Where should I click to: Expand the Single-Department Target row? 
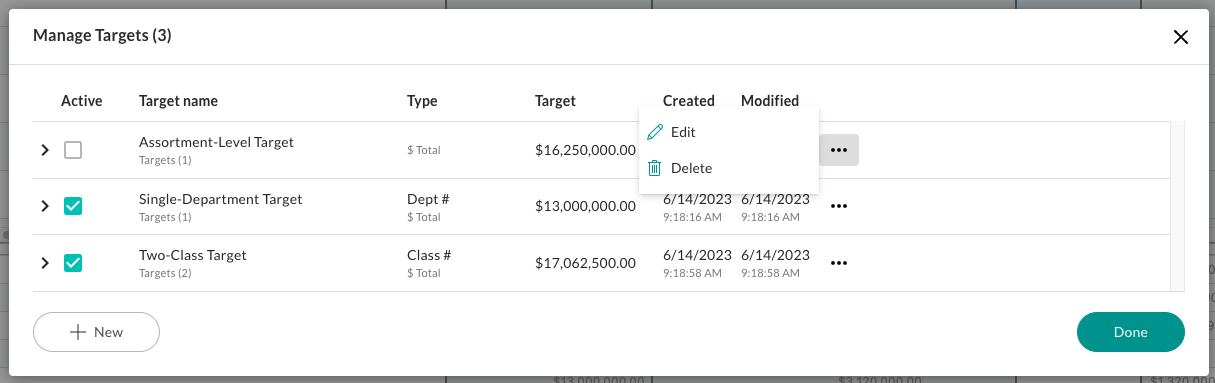click(44, 206)
